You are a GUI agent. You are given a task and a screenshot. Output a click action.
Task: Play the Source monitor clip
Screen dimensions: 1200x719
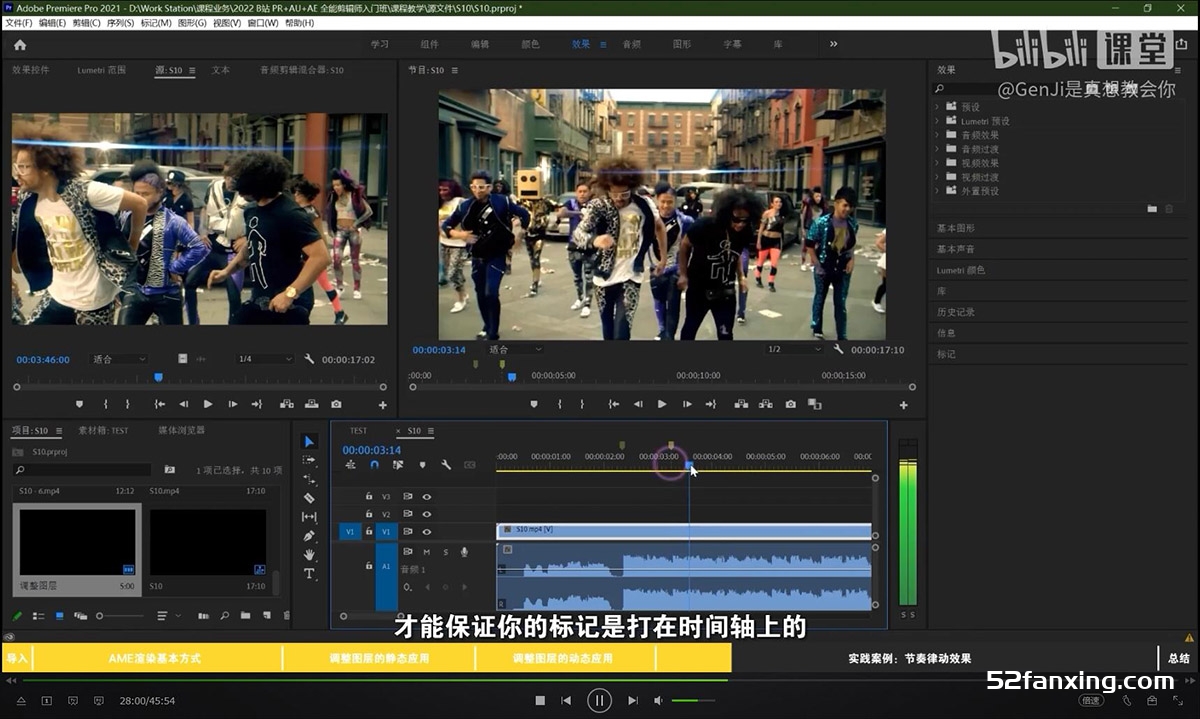pyautogui.click(x=208, y=404)
